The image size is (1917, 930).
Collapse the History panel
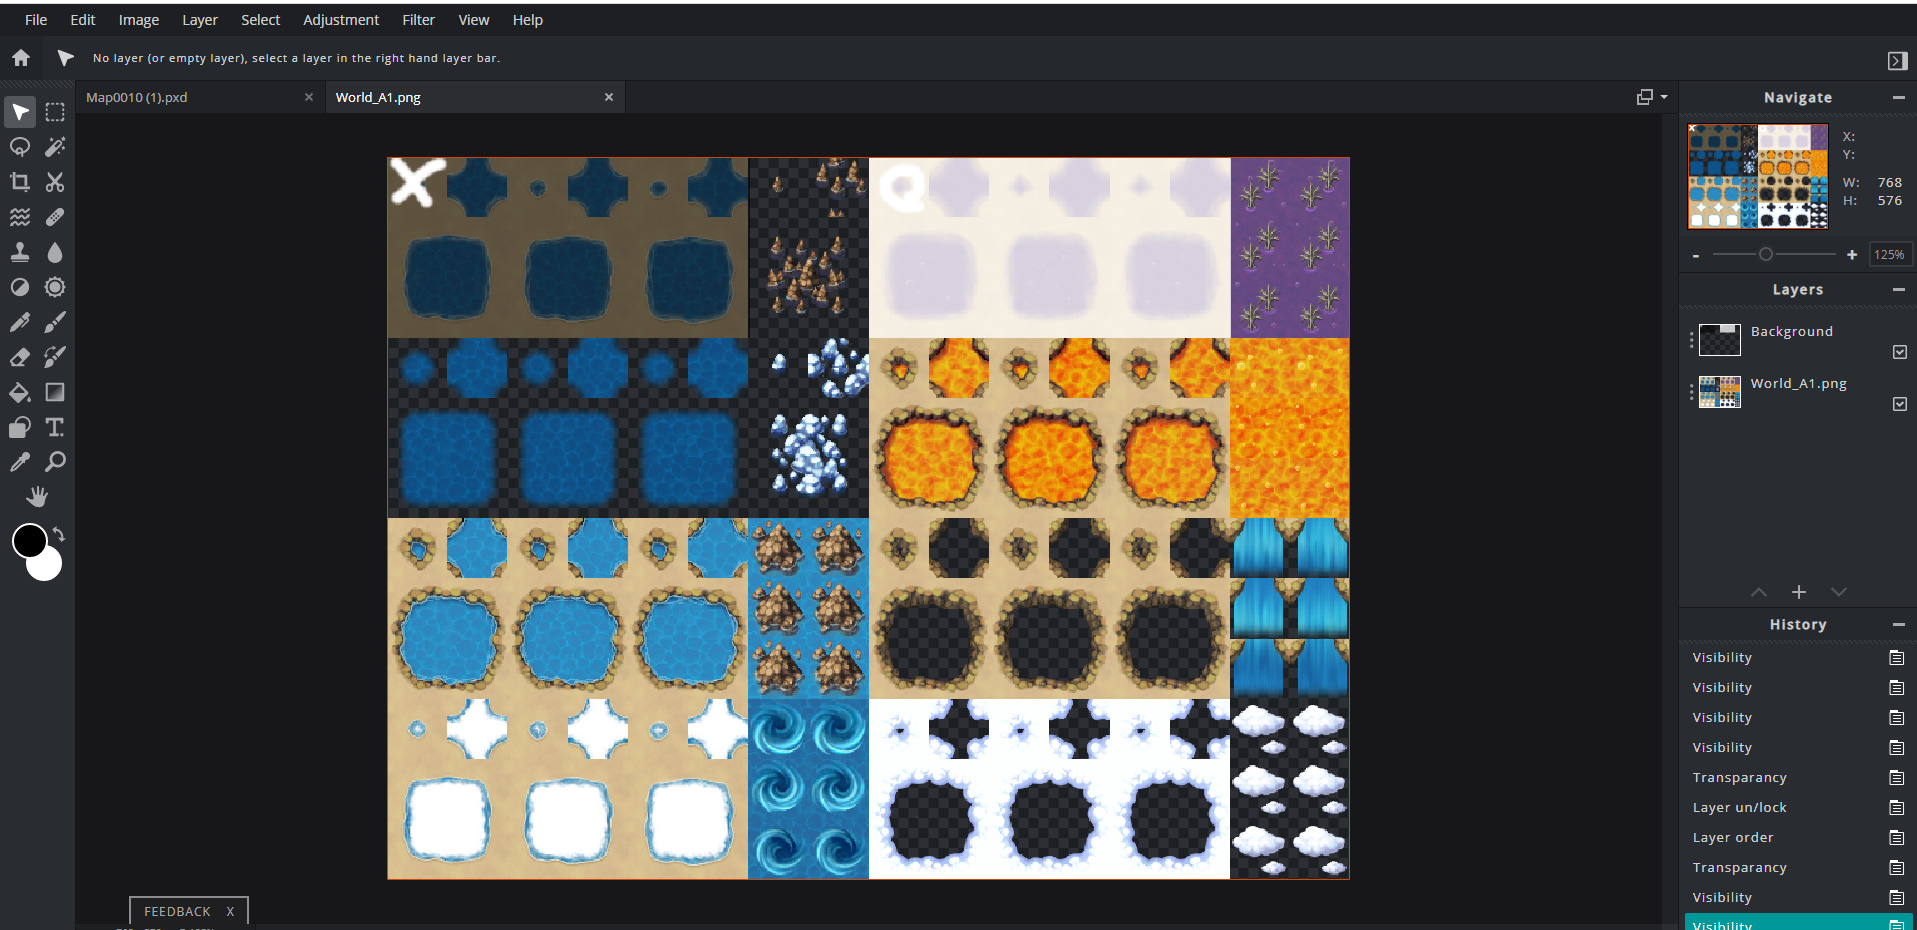[1898, 624]
